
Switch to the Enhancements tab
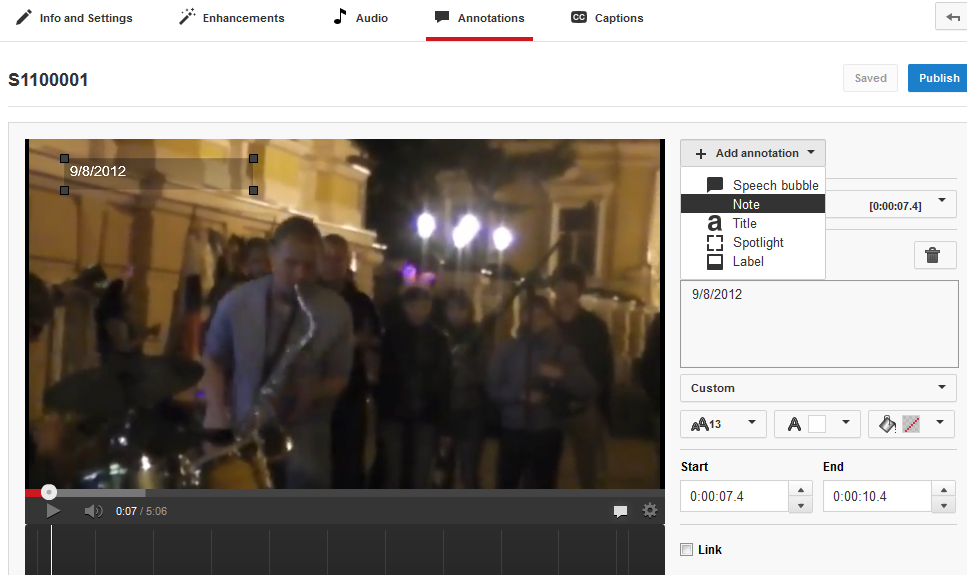point(231,18)
